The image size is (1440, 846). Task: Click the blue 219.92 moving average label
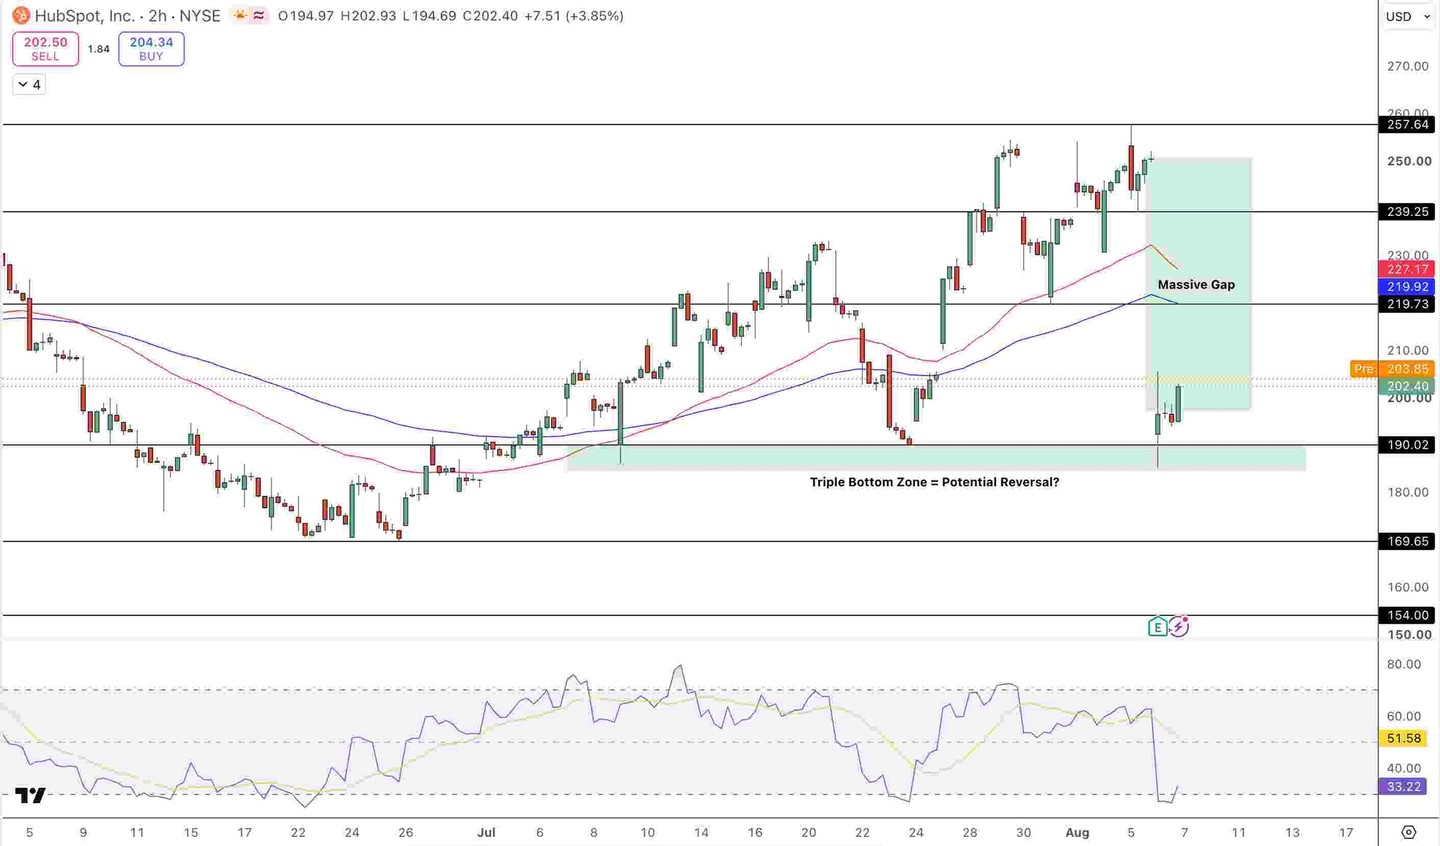[1408, 287]
